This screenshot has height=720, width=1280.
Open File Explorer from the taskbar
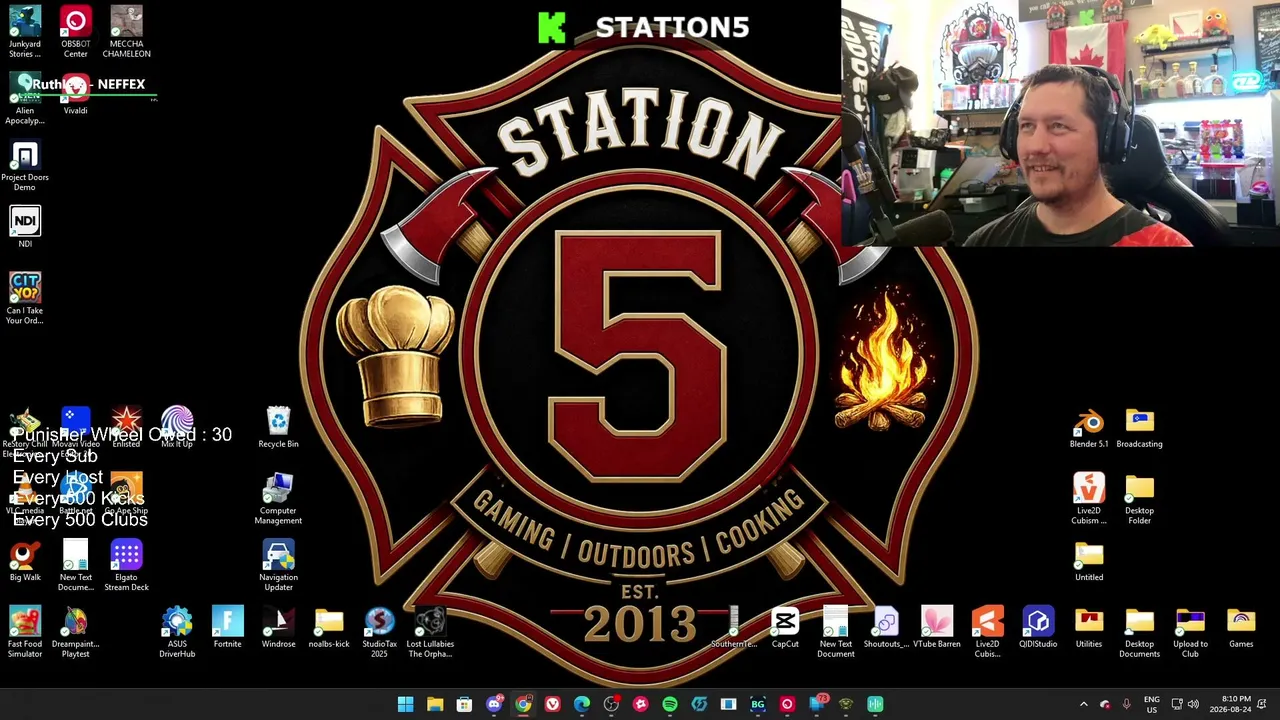point(435,704)
